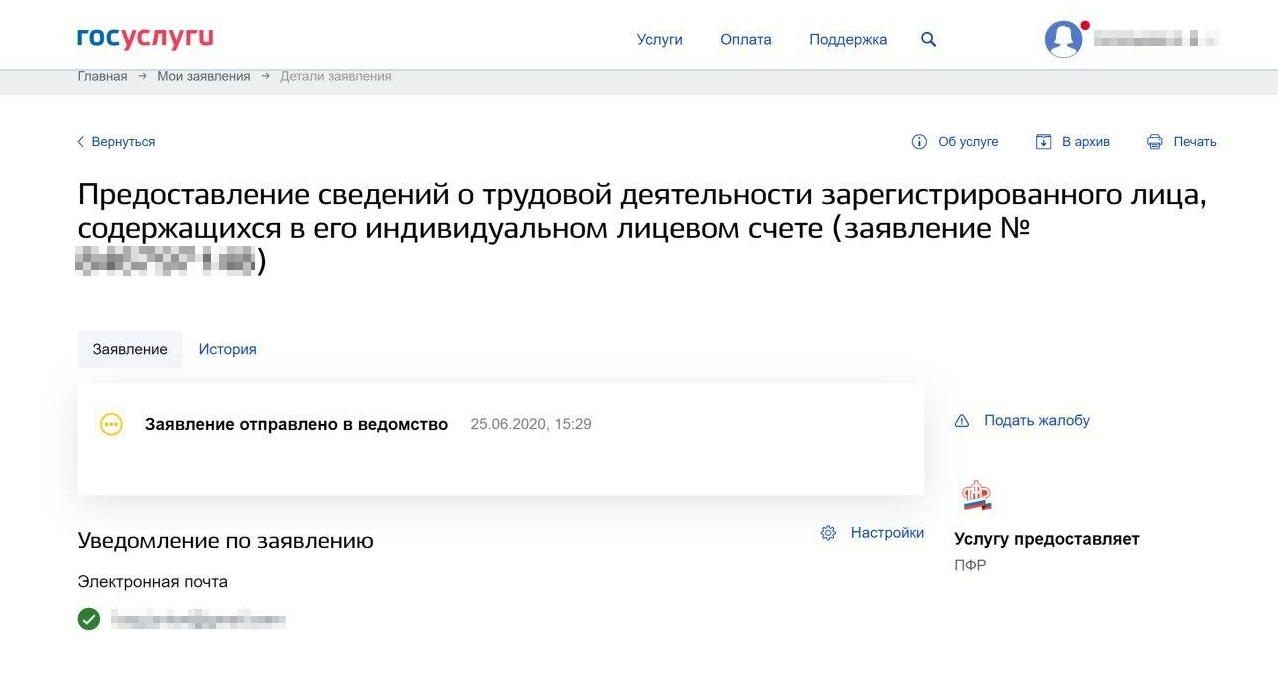Select the Заявление tab
1280x680 pixels.
click(130, 349)
